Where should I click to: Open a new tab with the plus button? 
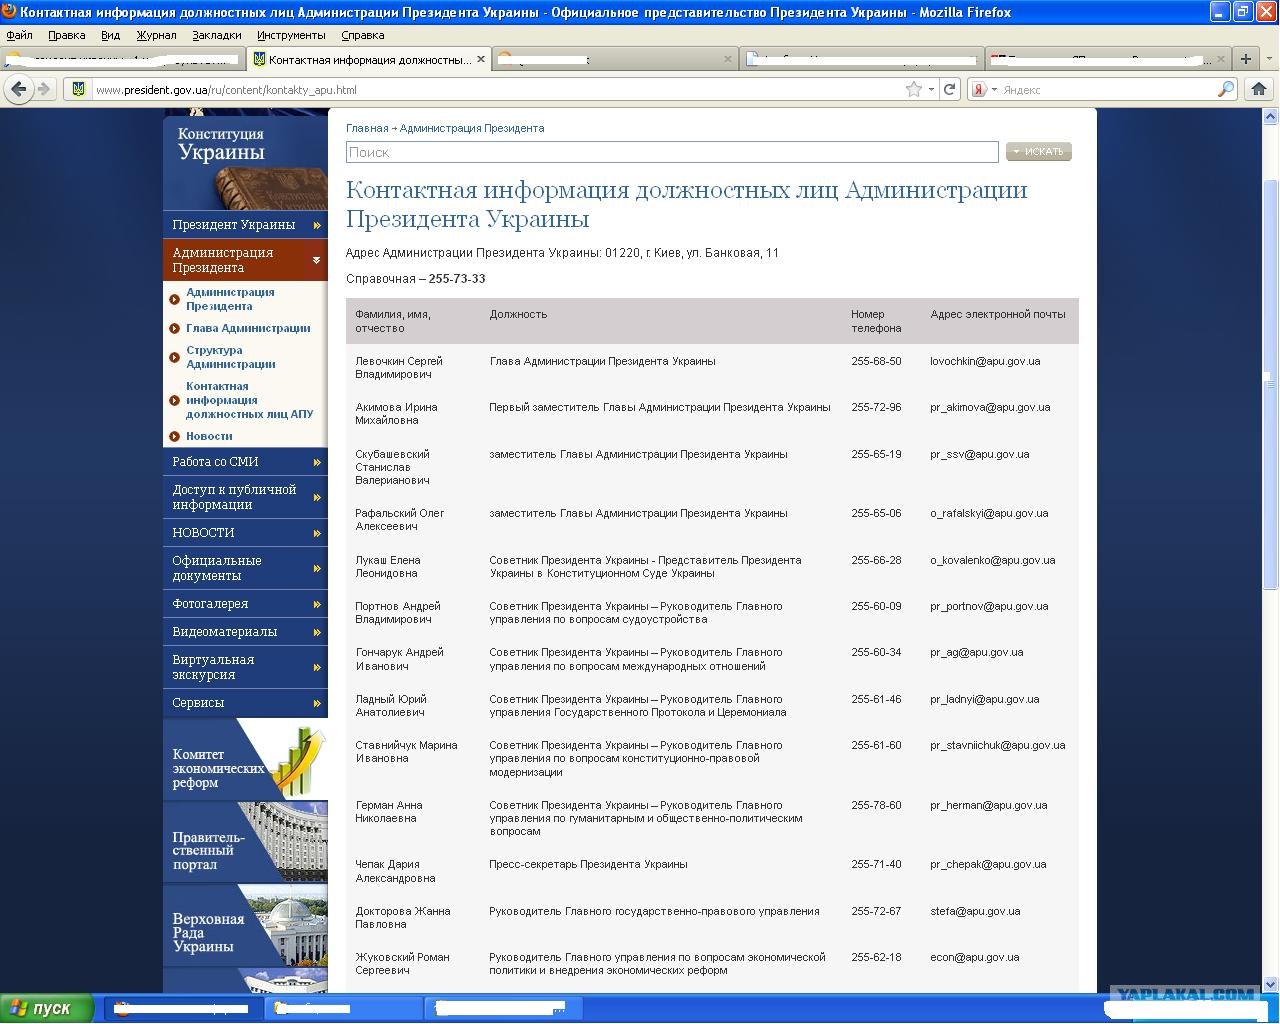point(1245,59)
